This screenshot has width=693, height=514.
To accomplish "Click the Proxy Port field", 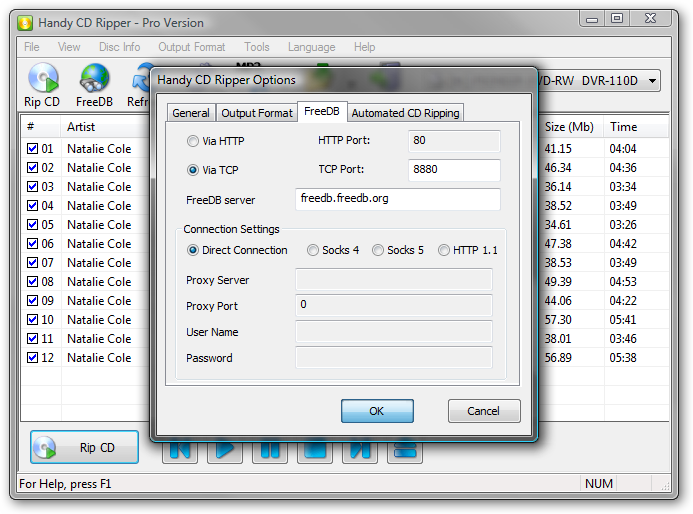I will click(x=394, y=305).
